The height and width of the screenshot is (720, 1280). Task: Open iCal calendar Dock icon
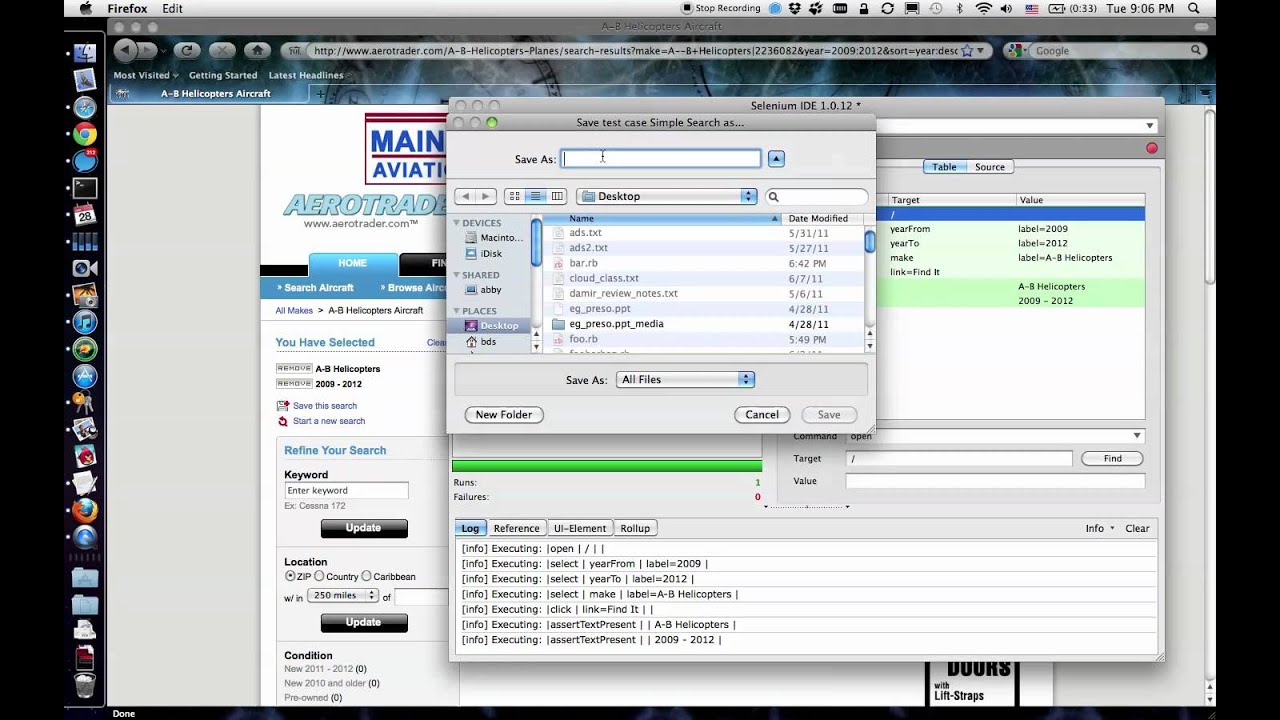pos(85,215)
